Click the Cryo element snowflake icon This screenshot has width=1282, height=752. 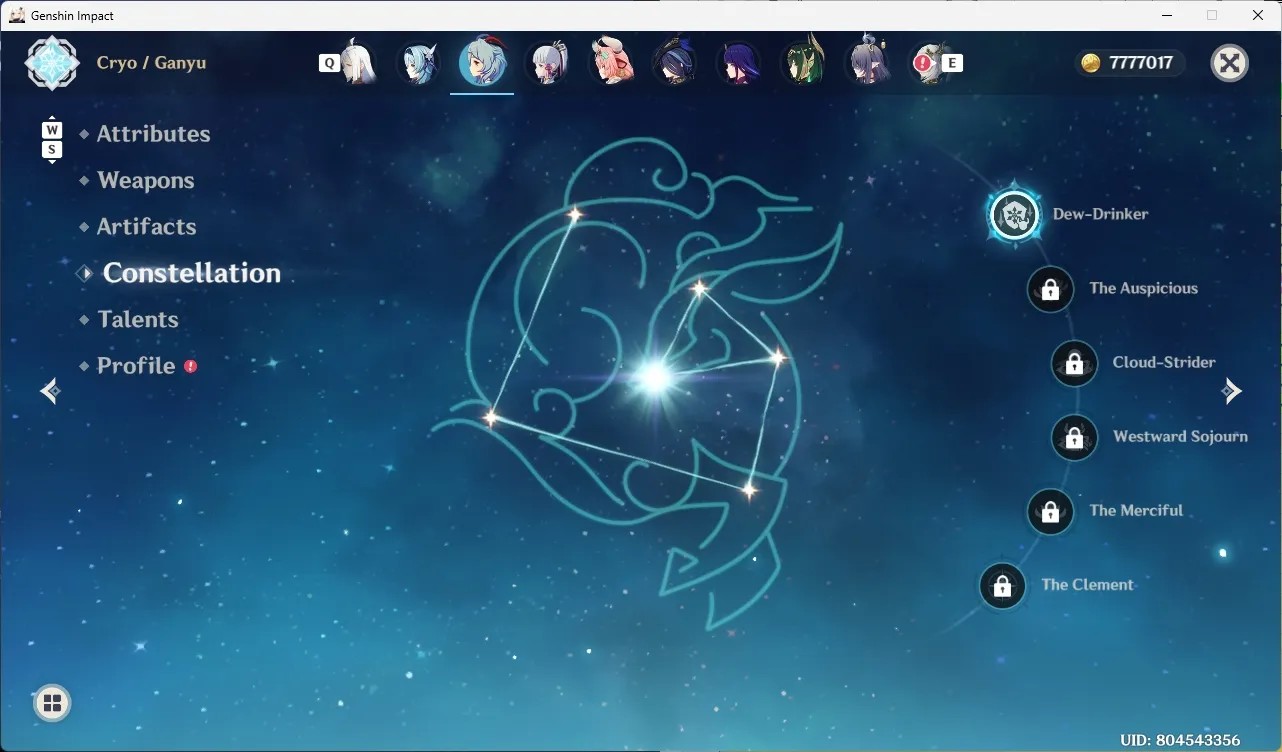click(52, 63)
